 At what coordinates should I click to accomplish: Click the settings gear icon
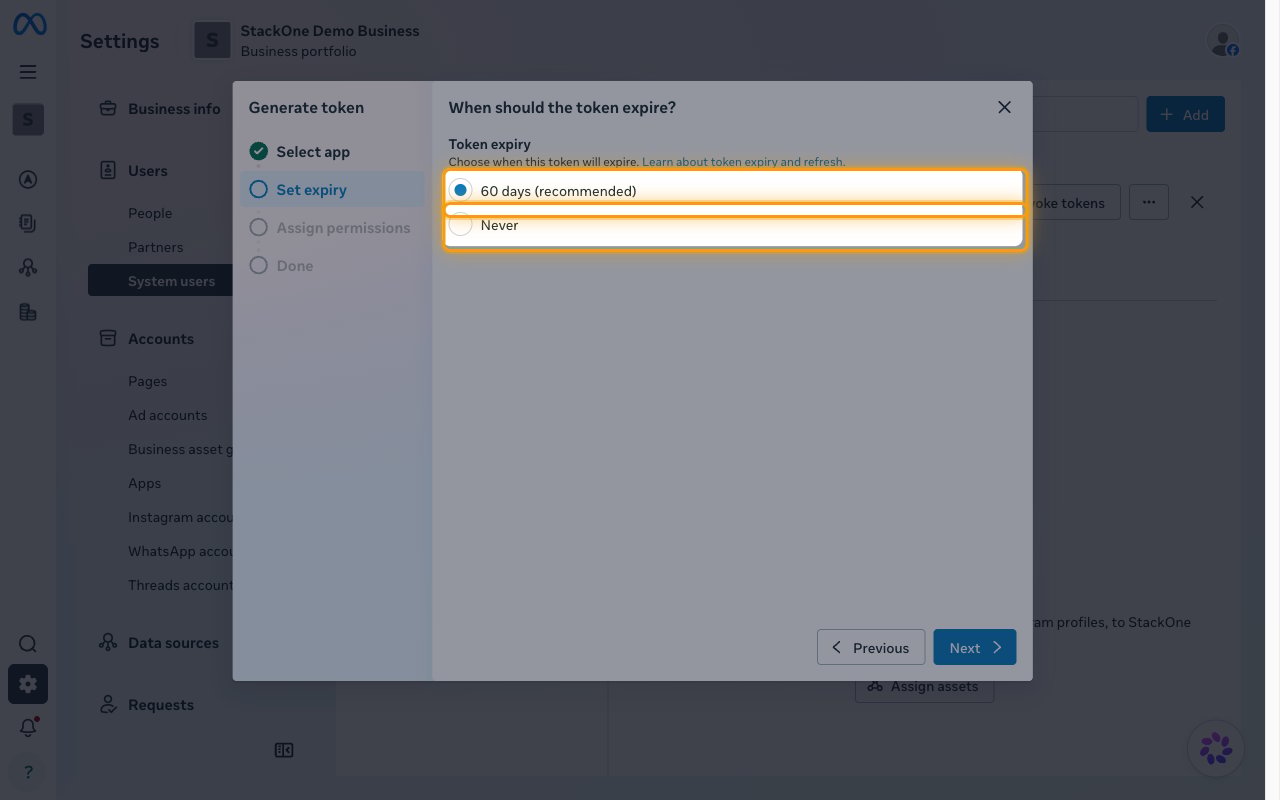pos(28,684)
